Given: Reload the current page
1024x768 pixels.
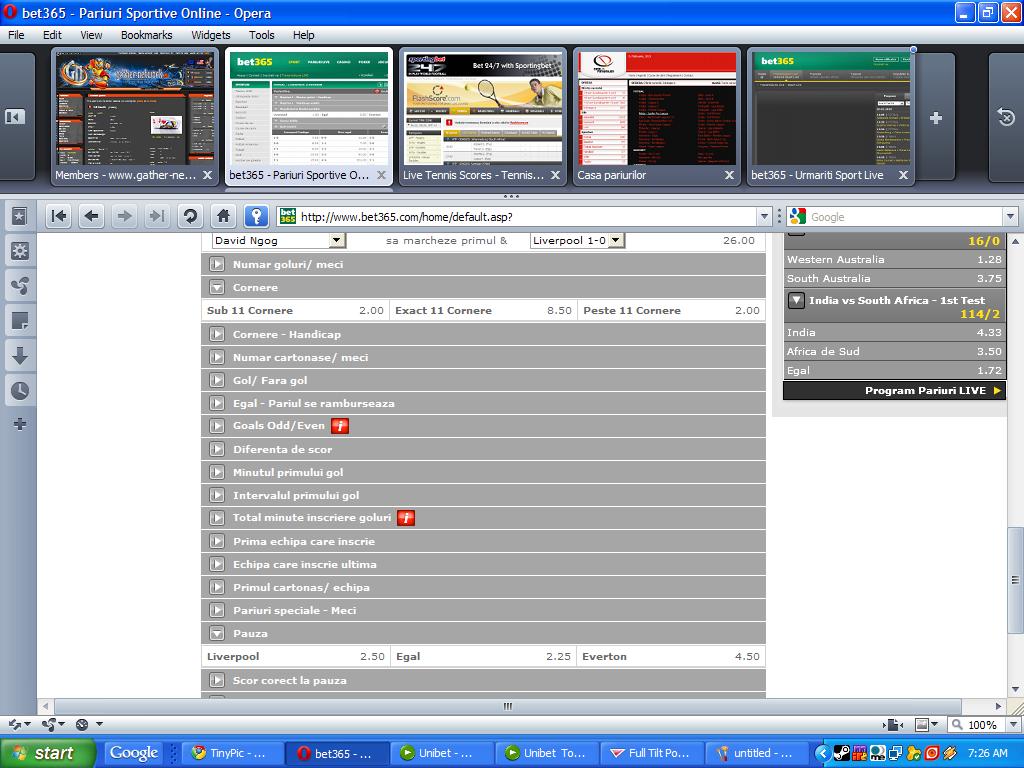Looking at the screenshot, I should [190, 216].
